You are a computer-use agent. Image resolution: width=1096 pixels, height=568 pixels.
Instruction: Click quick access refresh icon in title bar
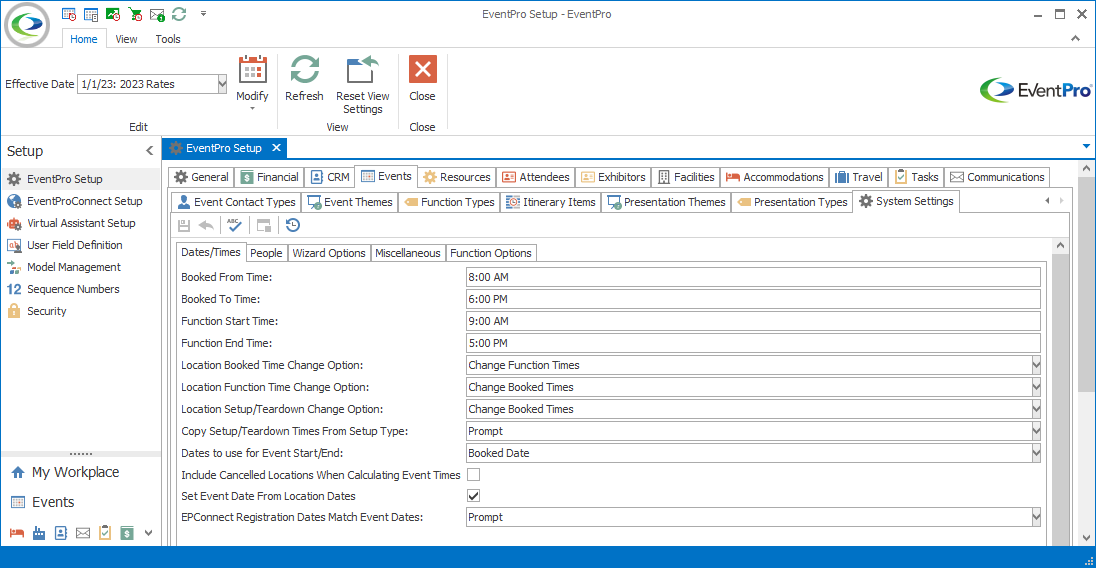(x=179, y=14)
